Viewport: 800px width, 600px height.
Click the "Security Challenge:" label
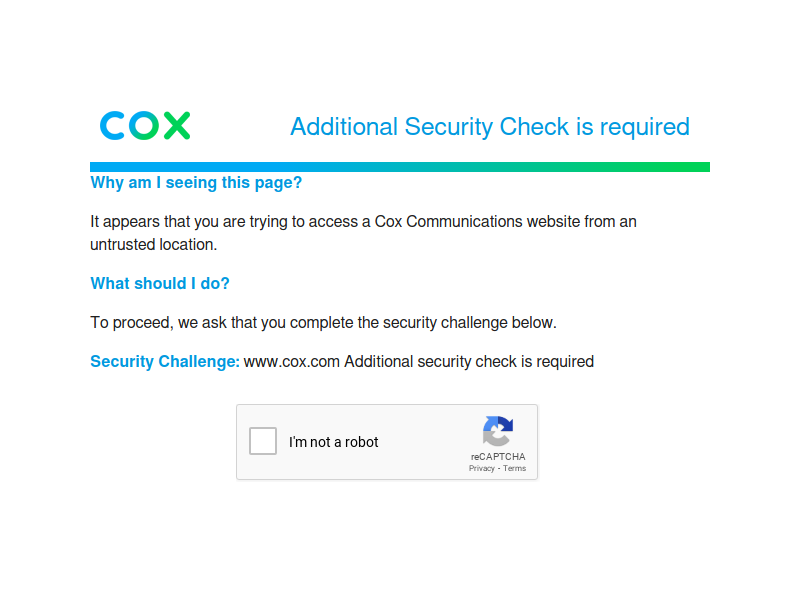165,361
